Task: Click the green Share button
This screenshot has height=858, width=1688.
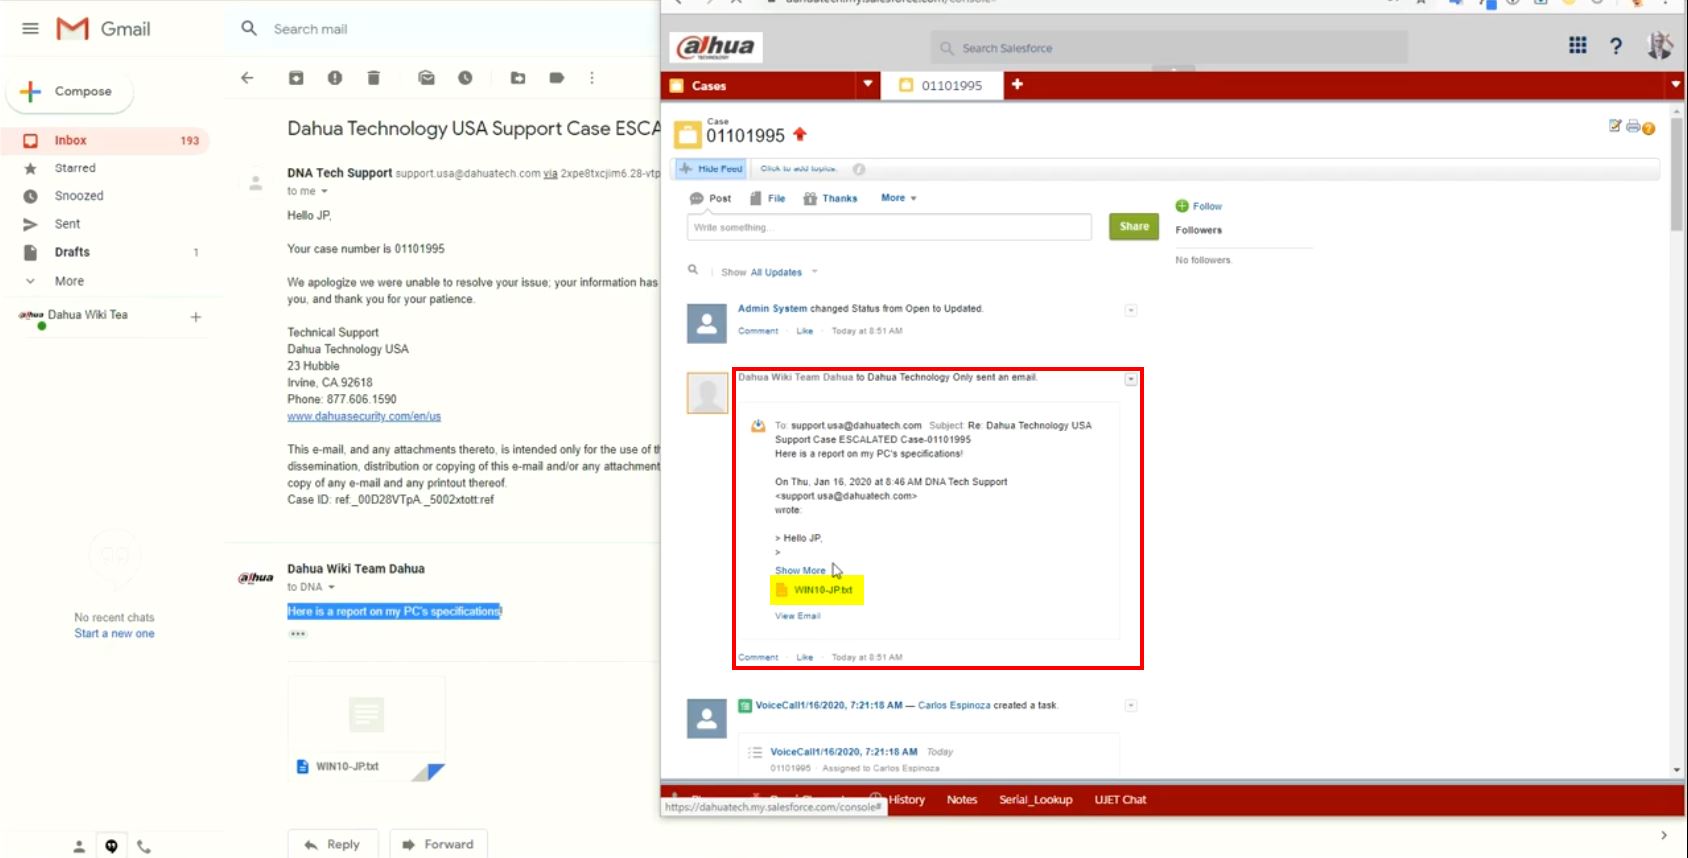Action: (1134, 227)
